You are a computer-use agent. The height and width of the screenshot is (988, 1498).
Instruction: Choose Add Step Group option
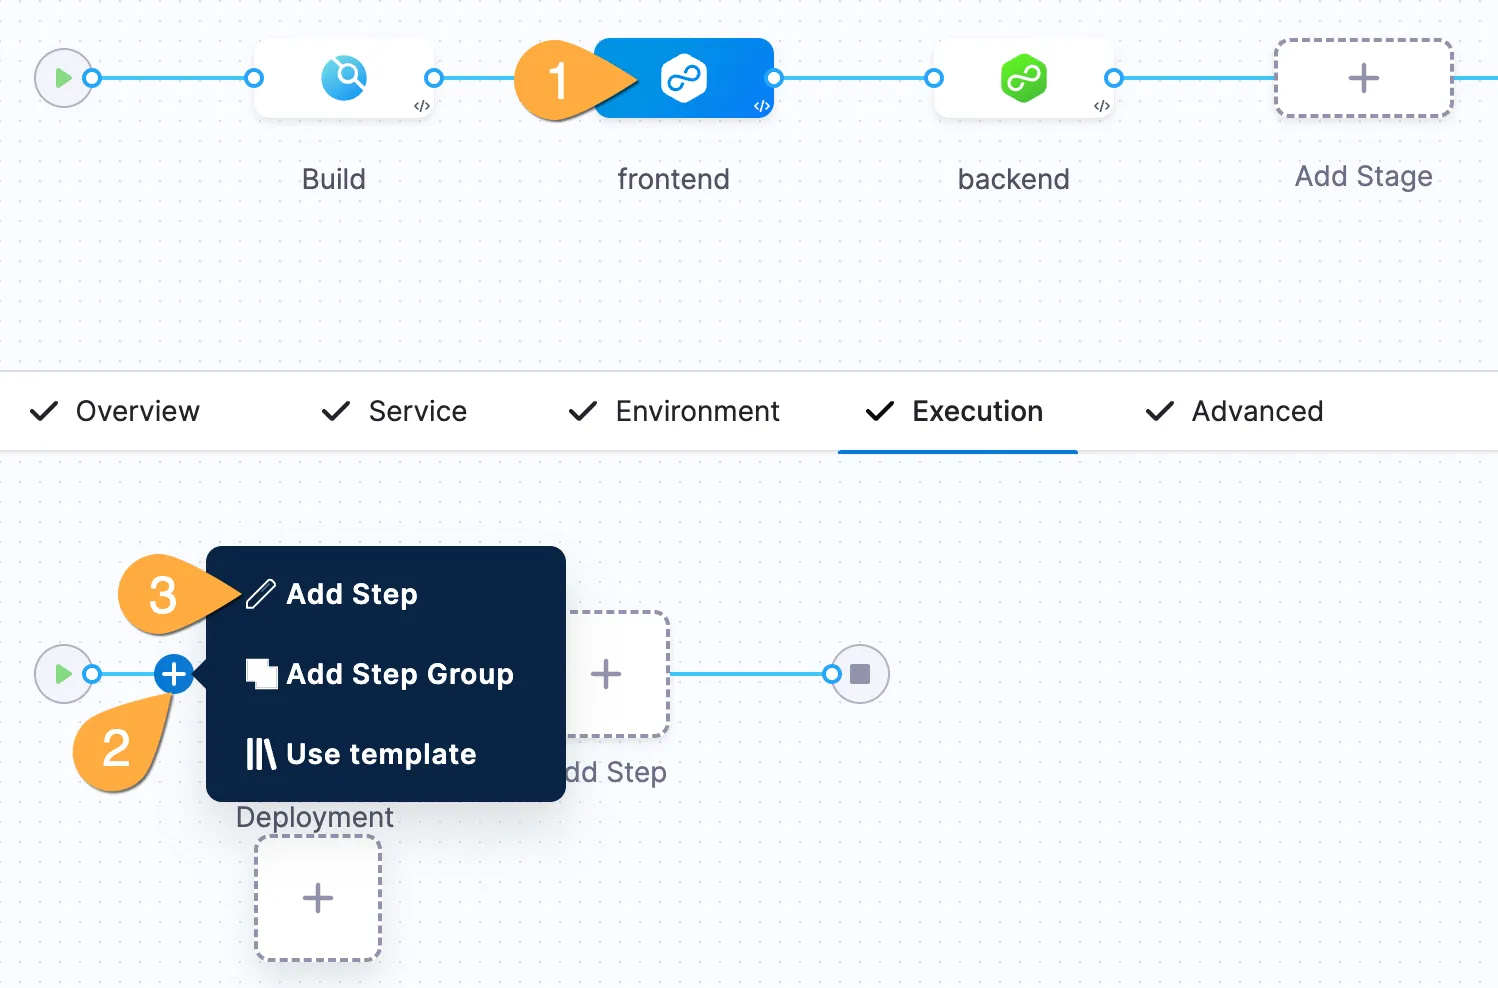click(399, 674)
